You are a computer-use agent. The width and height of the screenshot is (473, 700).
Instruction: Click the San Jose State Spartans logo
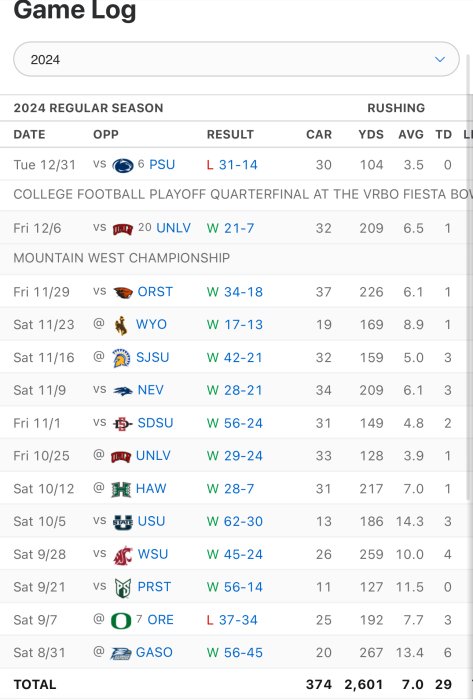click(121, 358)
